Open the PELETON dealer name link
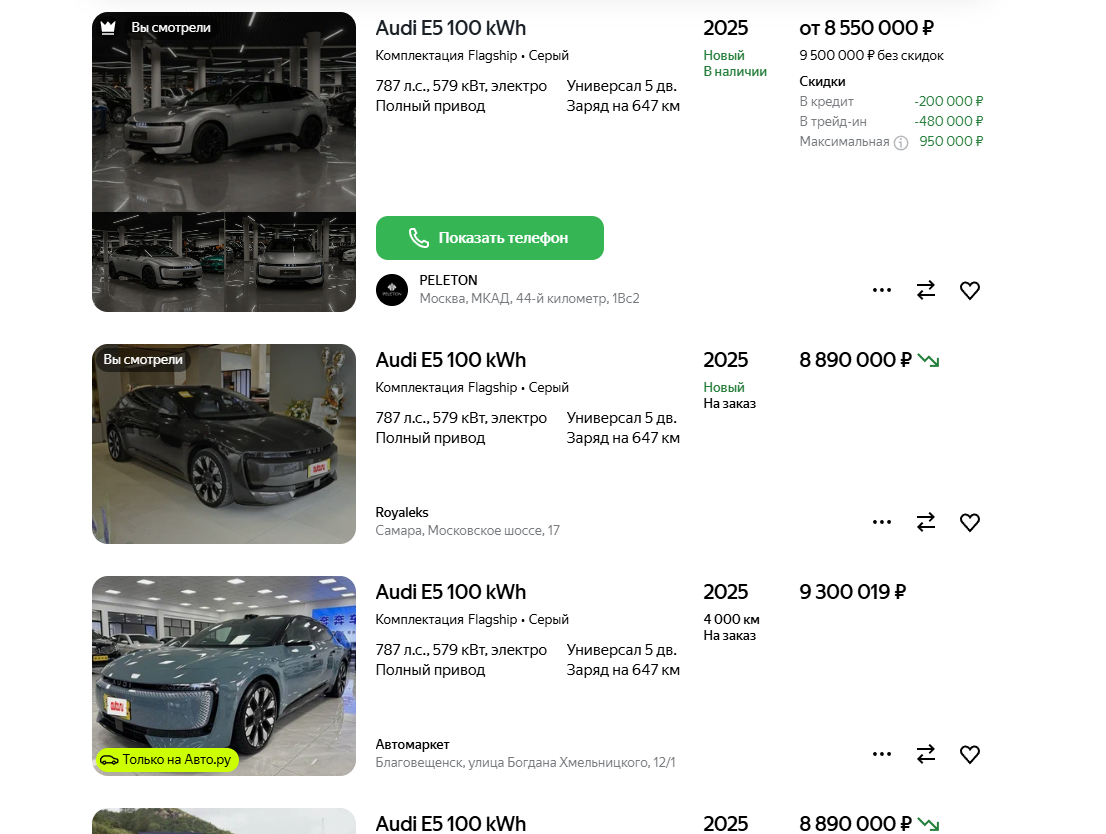The height and width of the screenshot is (834, 1106). (448, 280)
